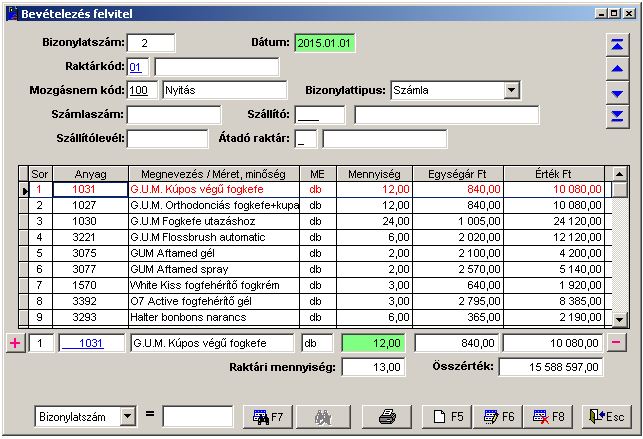Jump to the last record arrow

point(617,117)
